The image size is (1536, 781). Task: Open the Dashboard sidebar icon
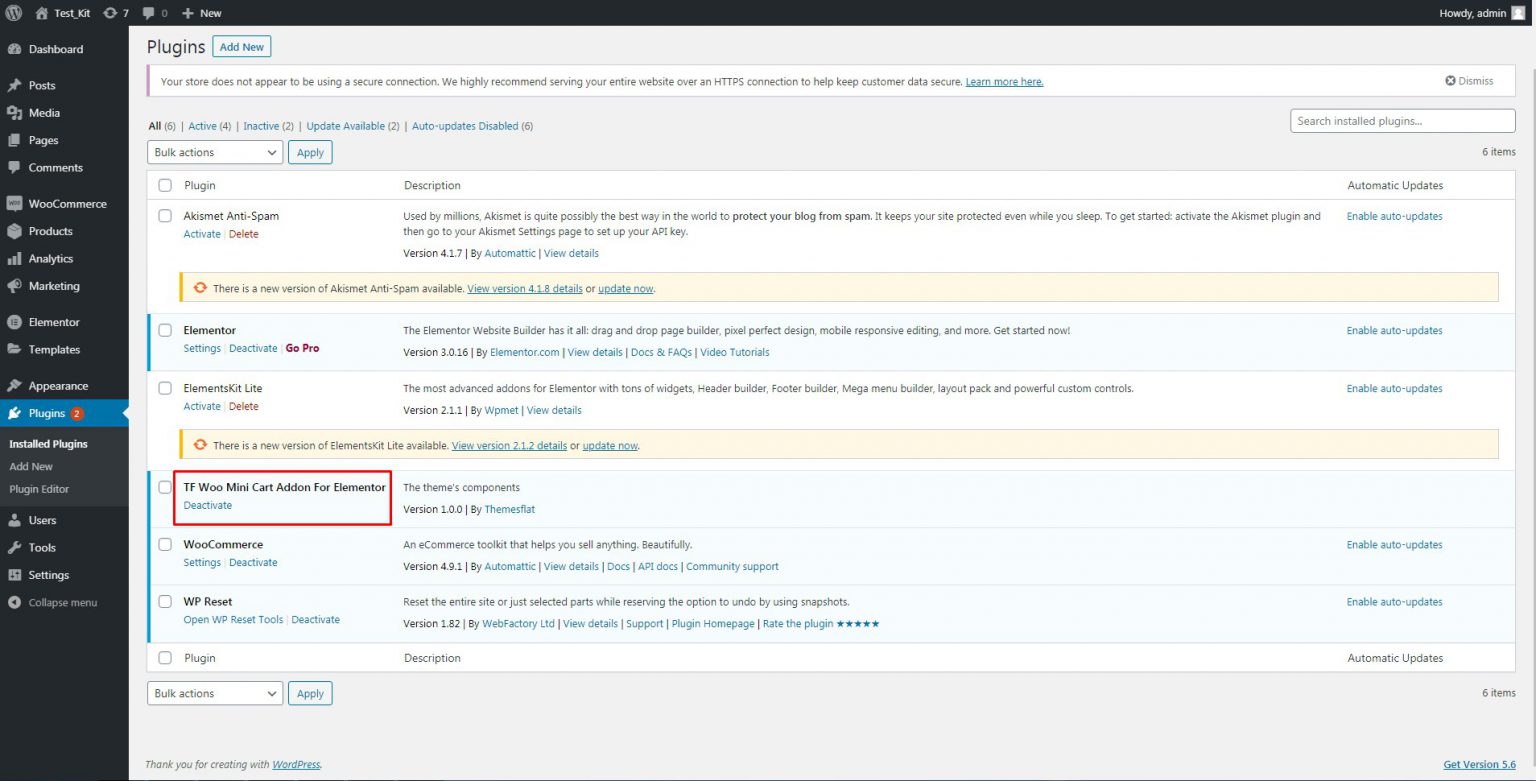tap(14, 49)
